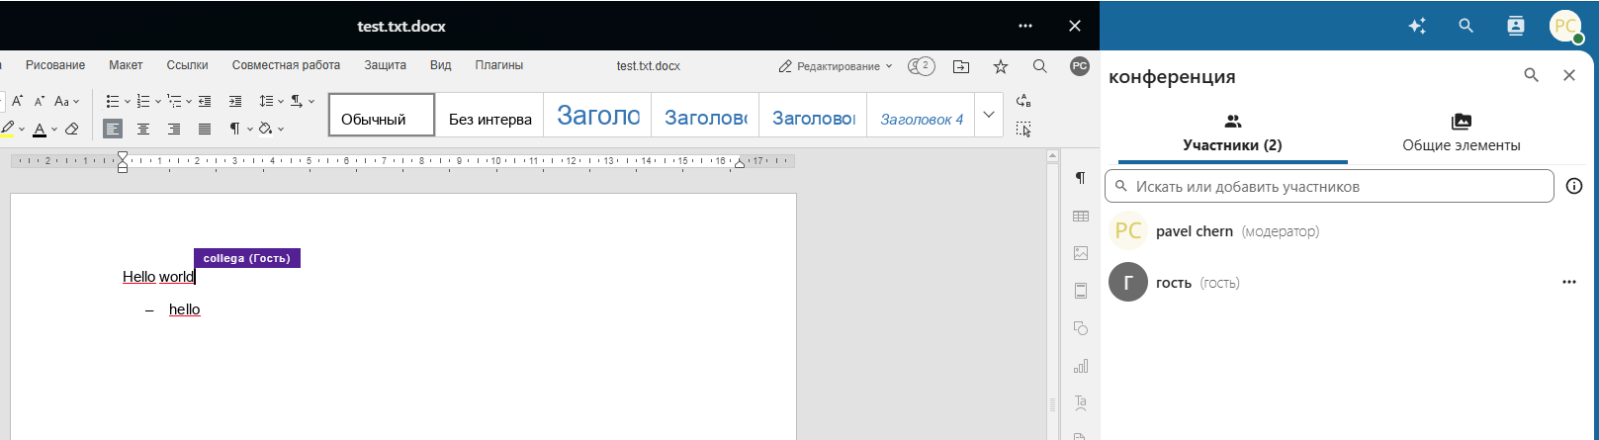
Task: Open options menu for гость participant
Action: 1568,282
